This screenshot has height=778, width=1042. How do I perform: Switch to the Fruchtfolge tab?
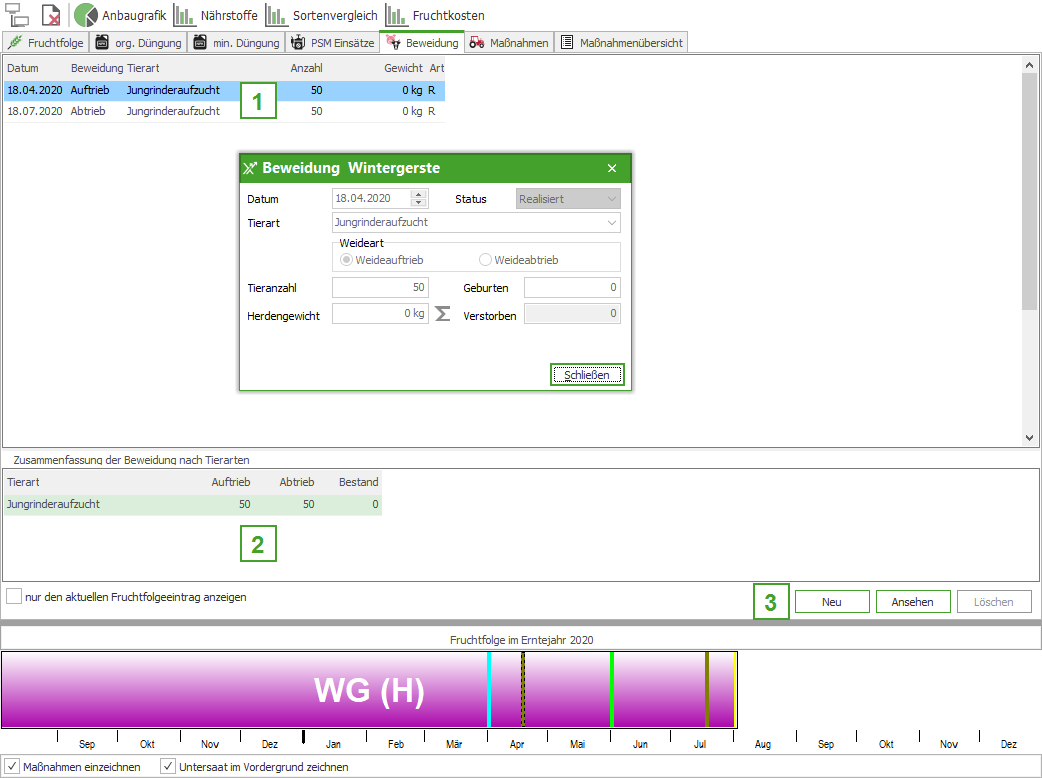[x=46, y=43]
